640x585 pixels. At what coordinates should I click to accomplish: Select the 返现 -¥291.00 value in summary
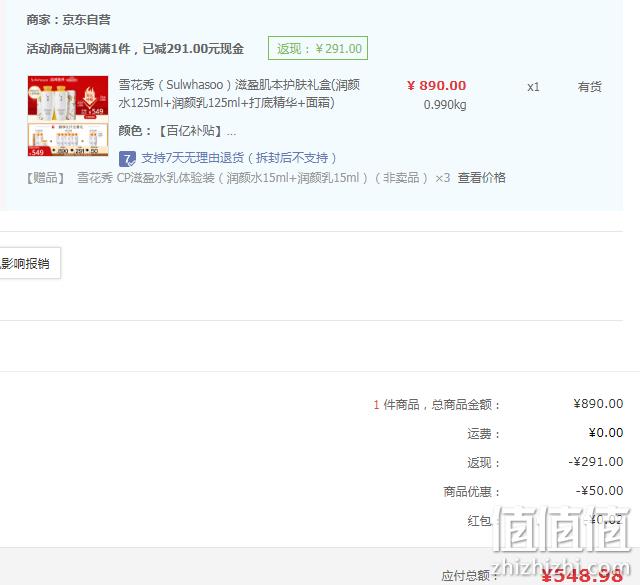(596, 462)
